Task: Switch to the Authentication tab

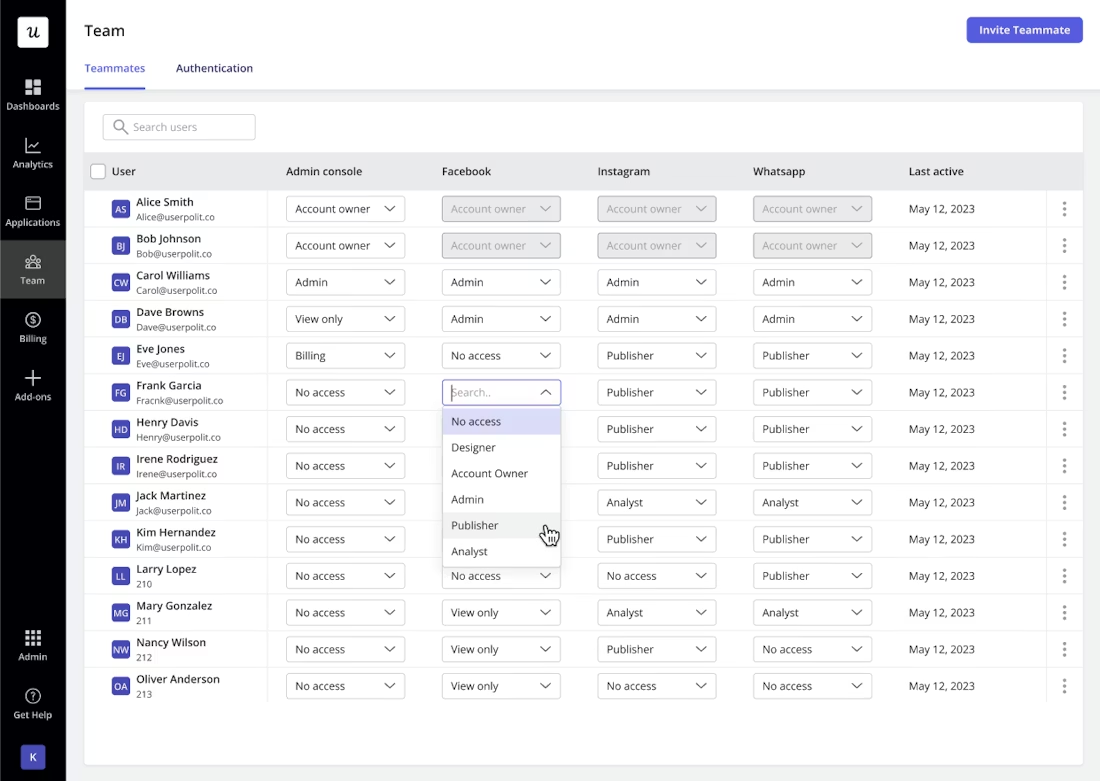Action: coord(214,68)
